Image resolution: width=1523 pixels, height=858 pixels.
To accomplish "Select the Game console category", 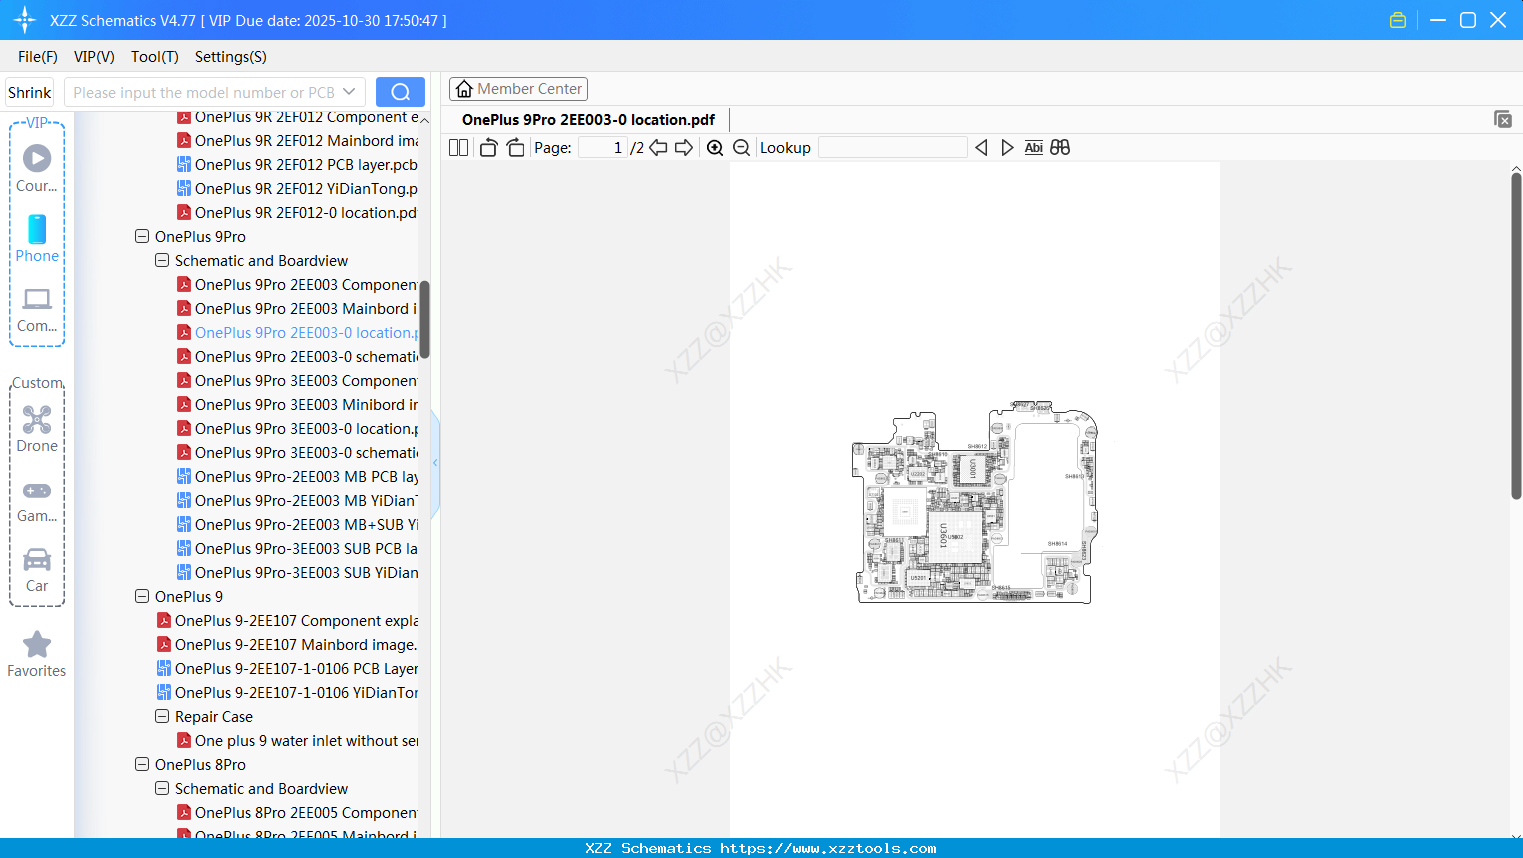I will [37, 500].
